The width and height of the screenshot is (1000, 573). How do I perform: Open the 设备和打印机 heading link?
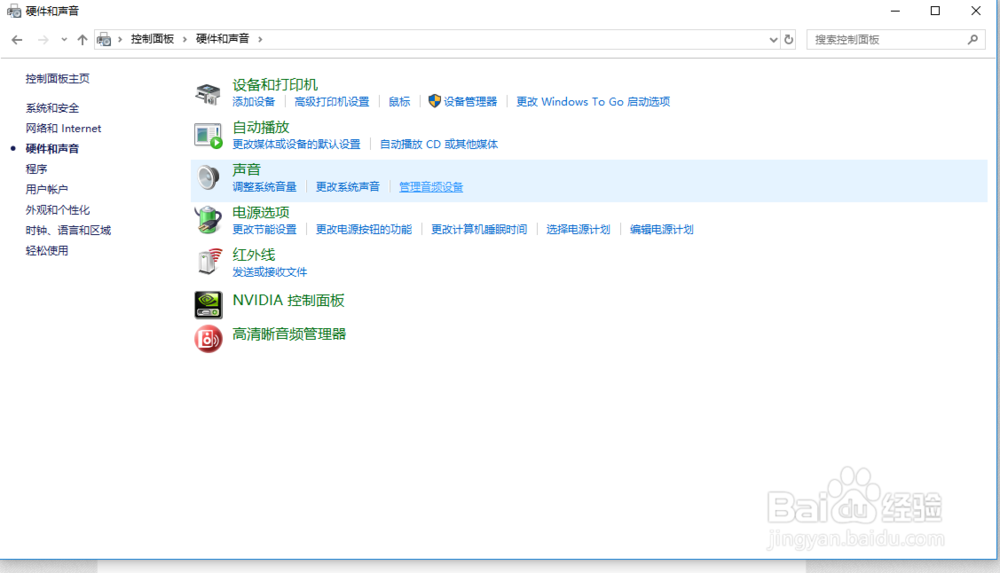point(275,85)
